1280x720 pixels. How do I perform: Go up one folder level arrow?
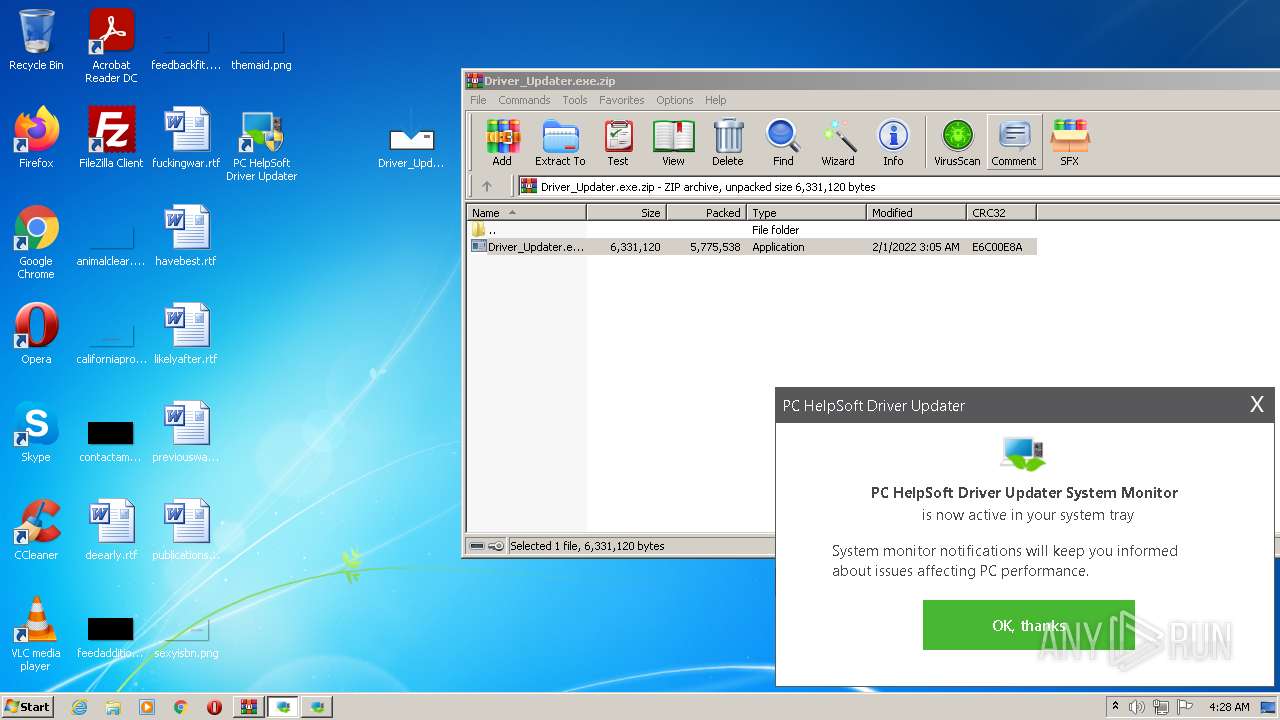[487, 186]
